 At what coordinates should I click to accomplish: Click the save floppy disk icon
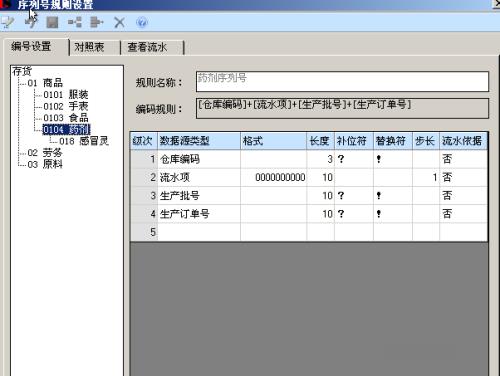[52, 22]
